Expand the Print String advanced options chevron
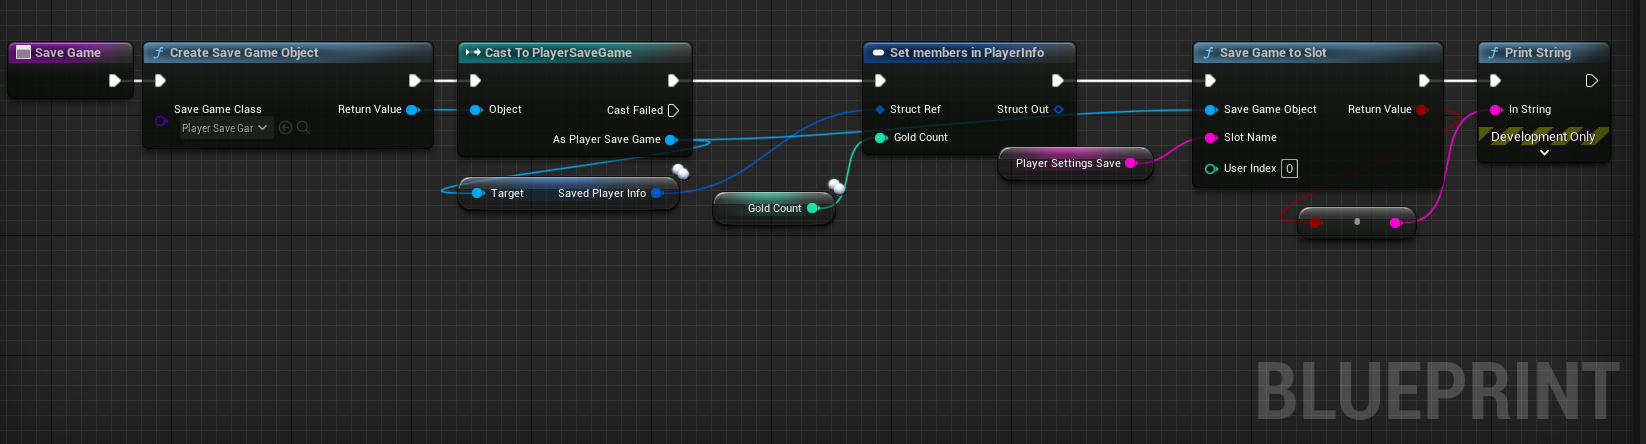 coord(1544,153)
